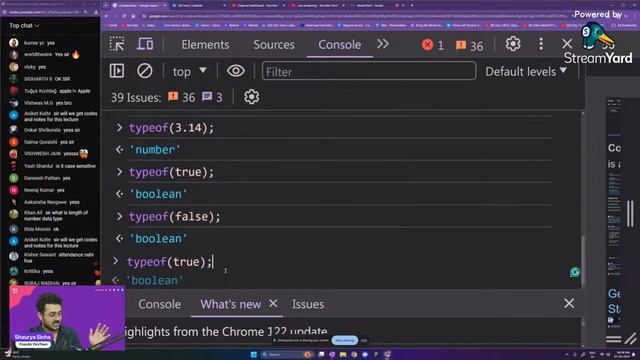Open console settings gear in issues bar
The width and height of the screenshot is (640, 360).
(x=251, y=97)
